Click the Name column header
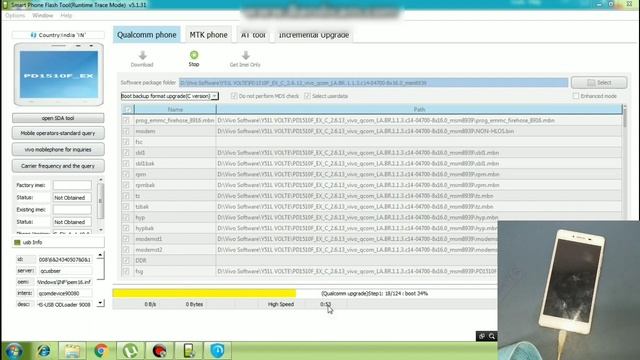 pyautogui.click(x=175, y=109)
